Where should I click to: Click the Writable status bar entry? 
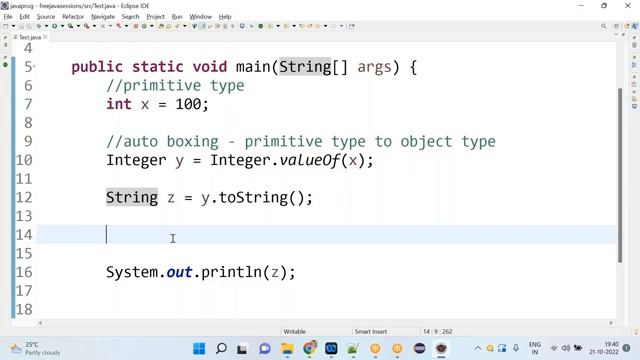pos(294,331)
